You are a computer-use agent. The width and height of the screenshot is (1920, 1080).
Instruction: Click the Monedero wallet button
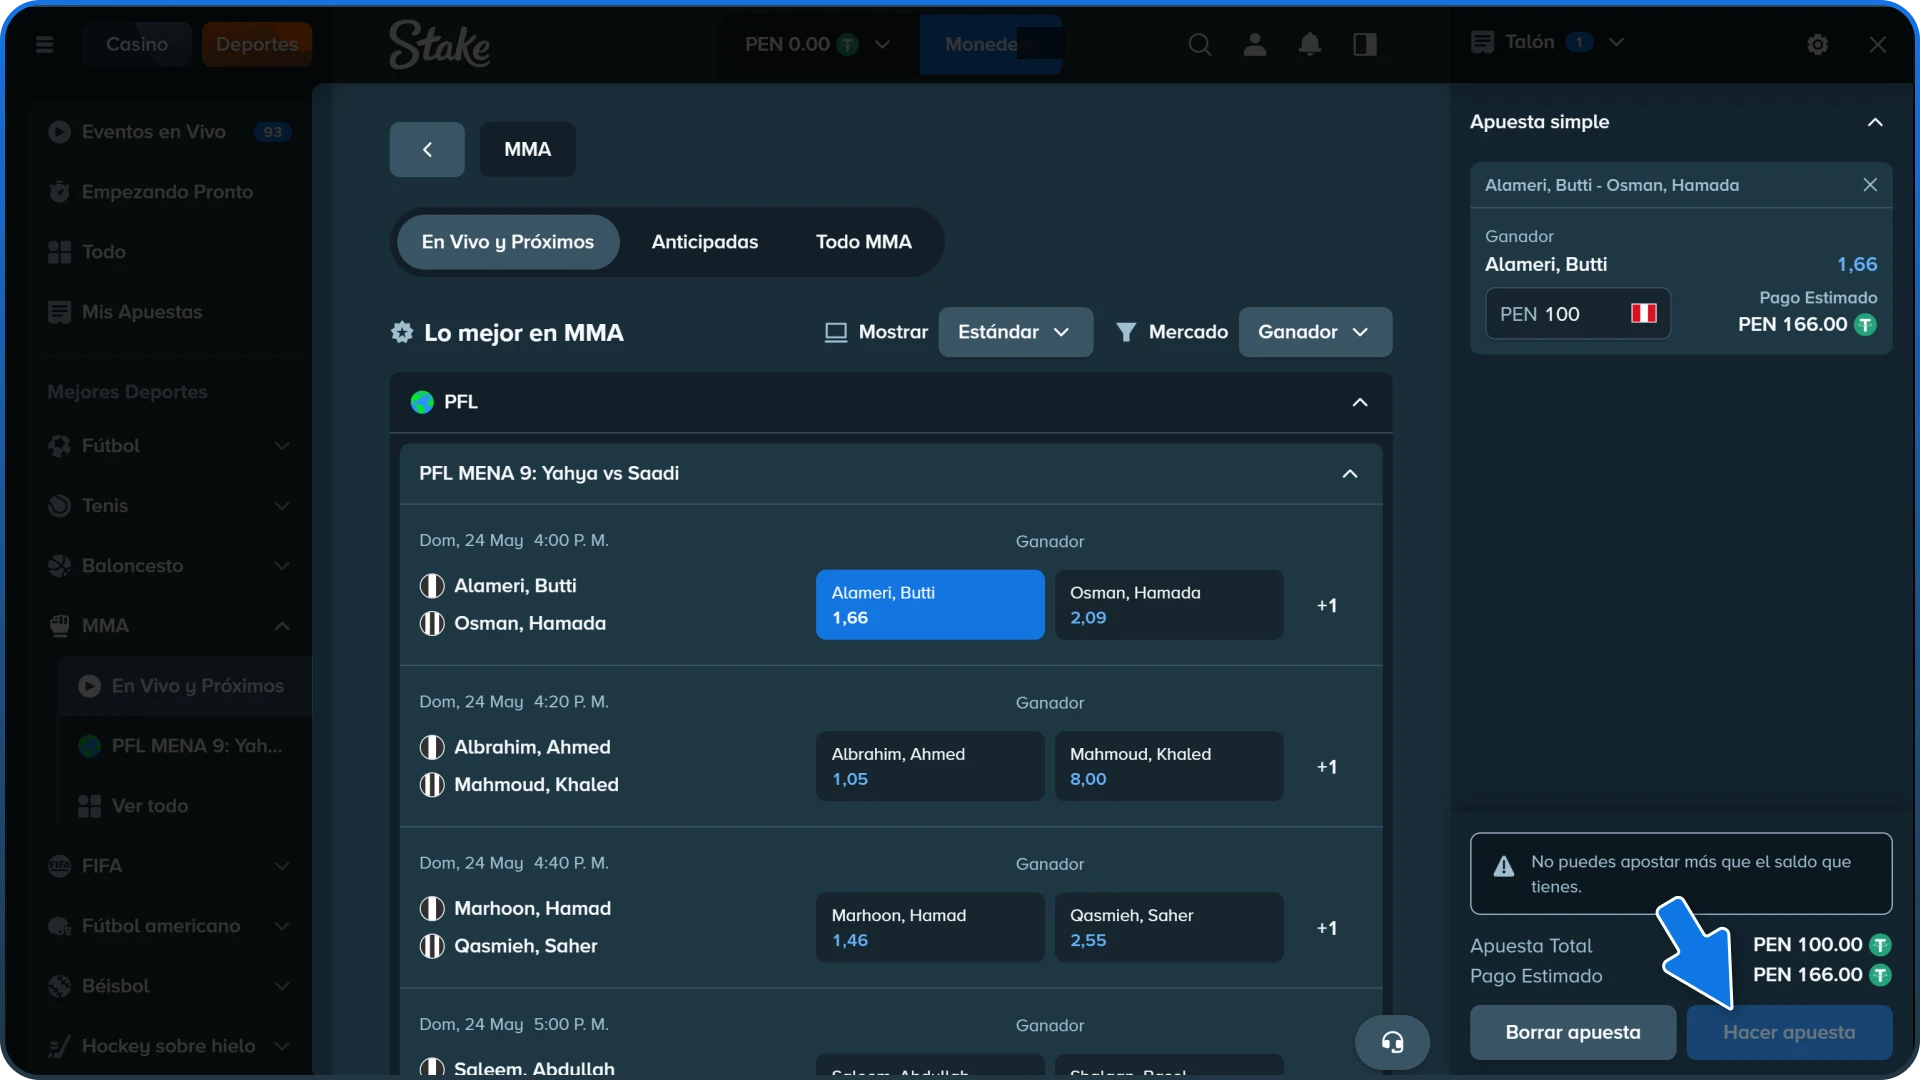(x=991, y=44)
